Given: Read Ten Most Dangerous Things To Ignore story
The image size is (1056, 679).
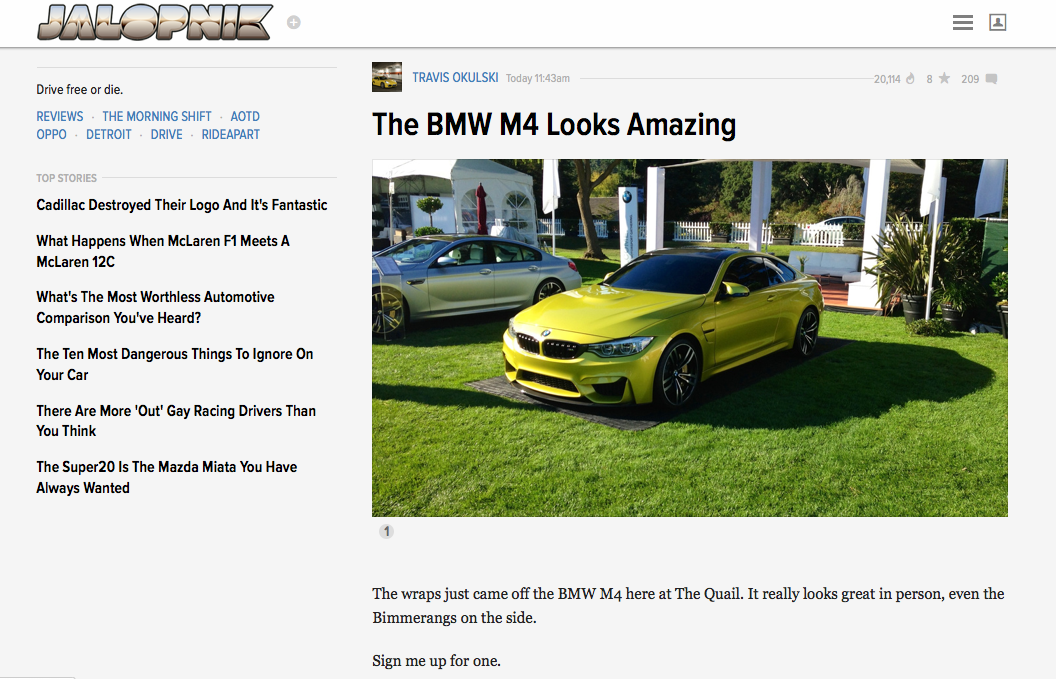Looking at the screenshot, I should (174, 364).
